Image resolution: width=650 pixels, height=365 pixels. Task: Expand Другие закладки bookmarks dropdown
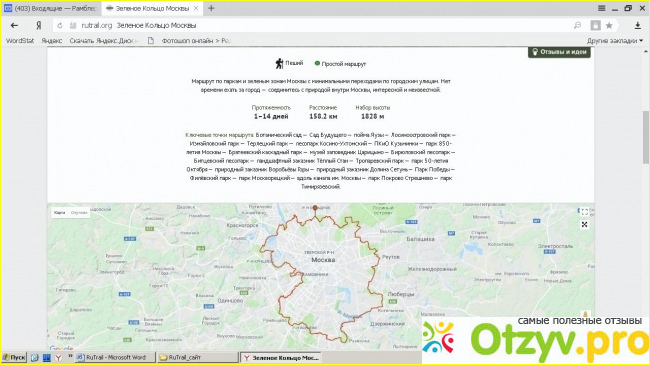pos(615,41)
